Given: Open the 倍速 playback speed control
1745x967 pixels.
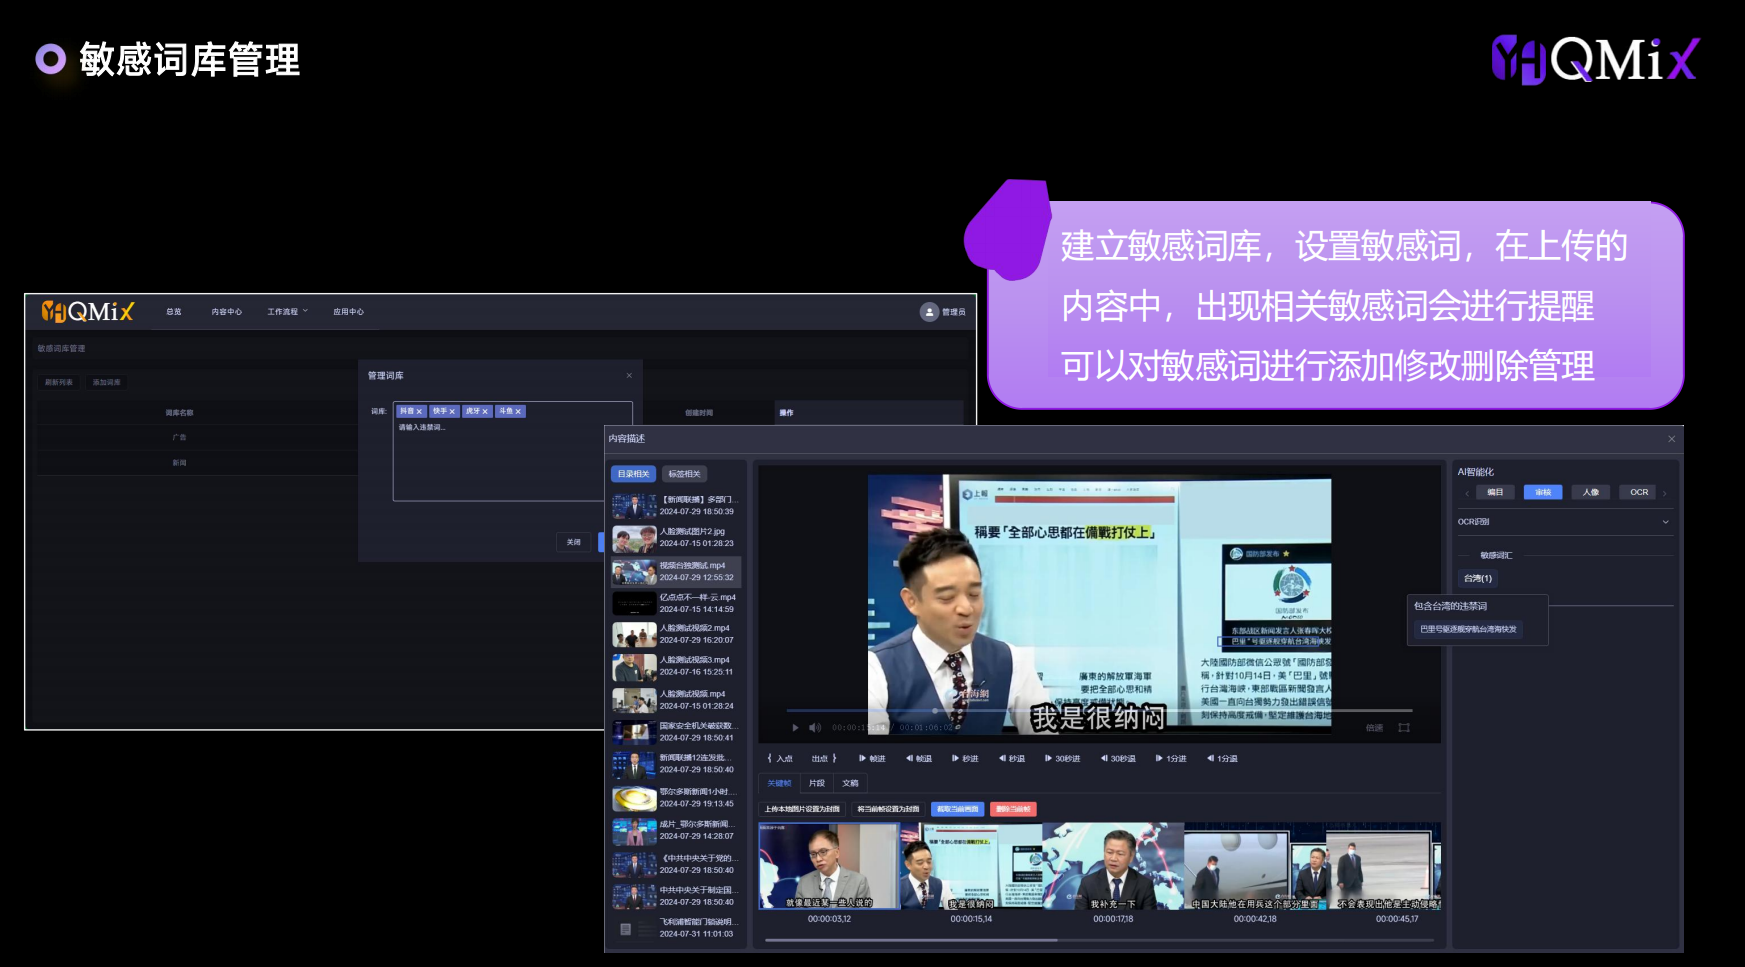Looking at the screenshot, I should point(1375,727).
